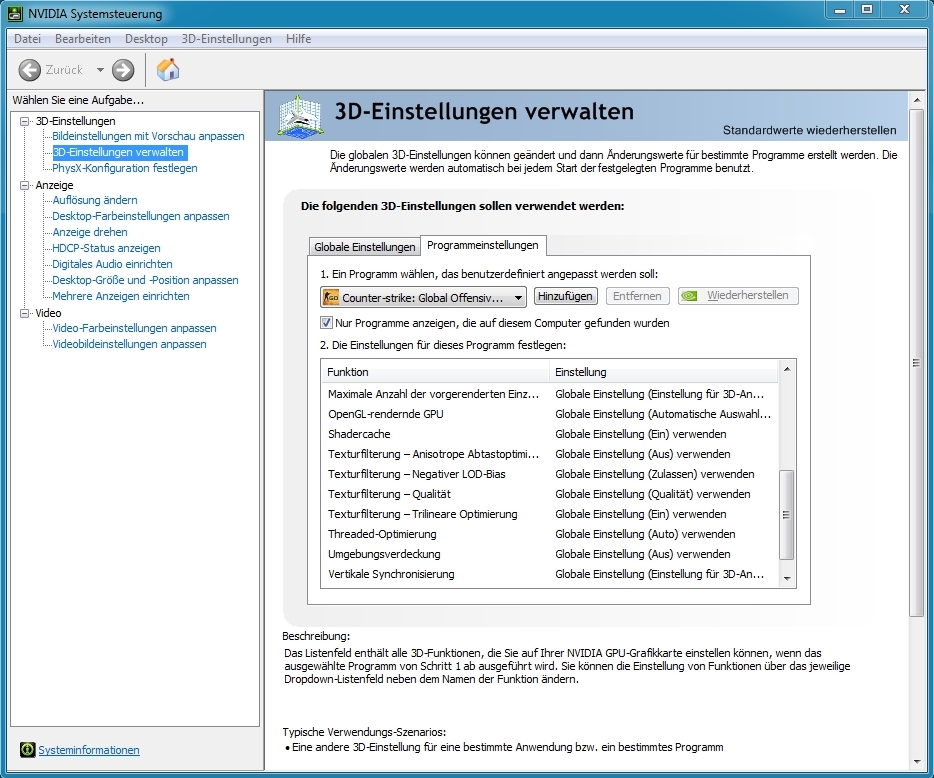Select Umgebungsverdeckung row
This screenshot has width=934, height=778.
550,554
